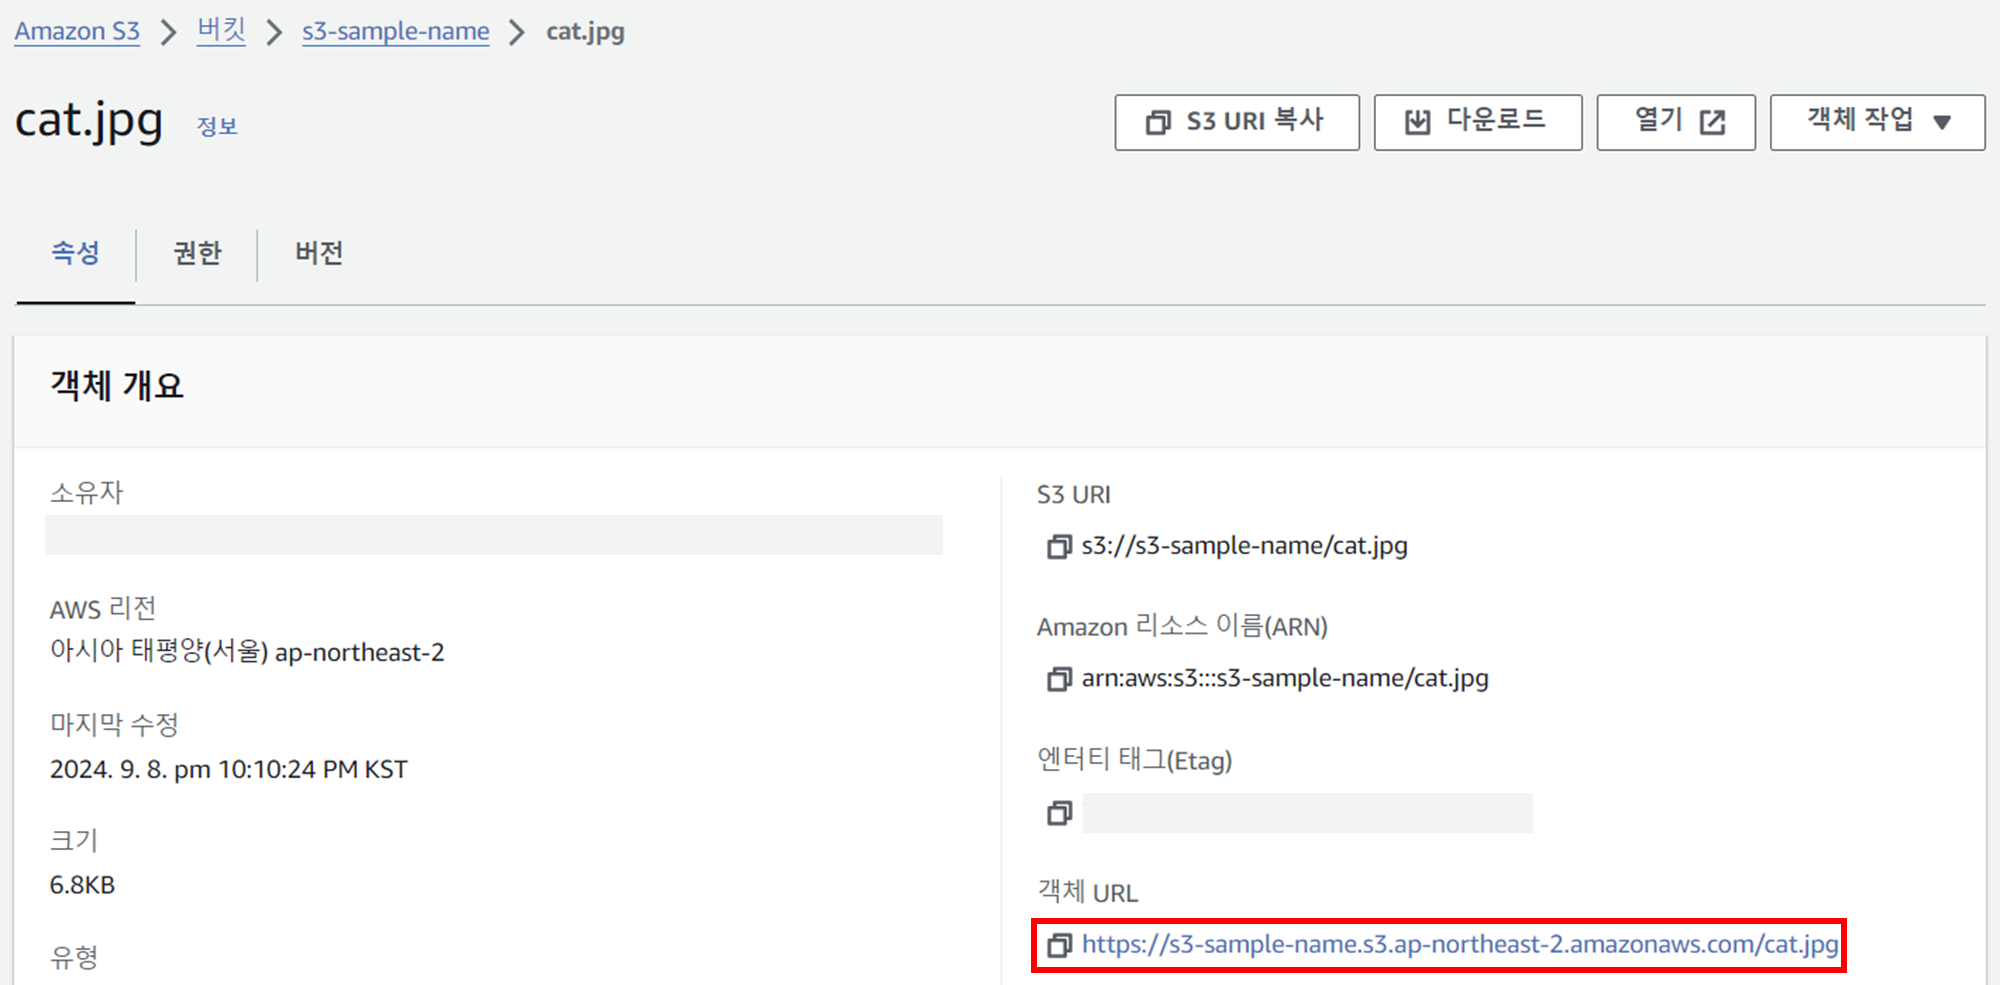Click the ap-northeast-2 region value
Image resolution: width=2000 pixels, height=985 pixels.
247,652
